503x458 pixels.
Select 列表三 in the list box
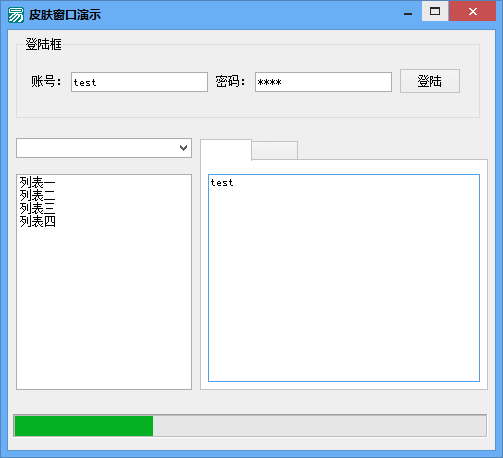[37, 208]
